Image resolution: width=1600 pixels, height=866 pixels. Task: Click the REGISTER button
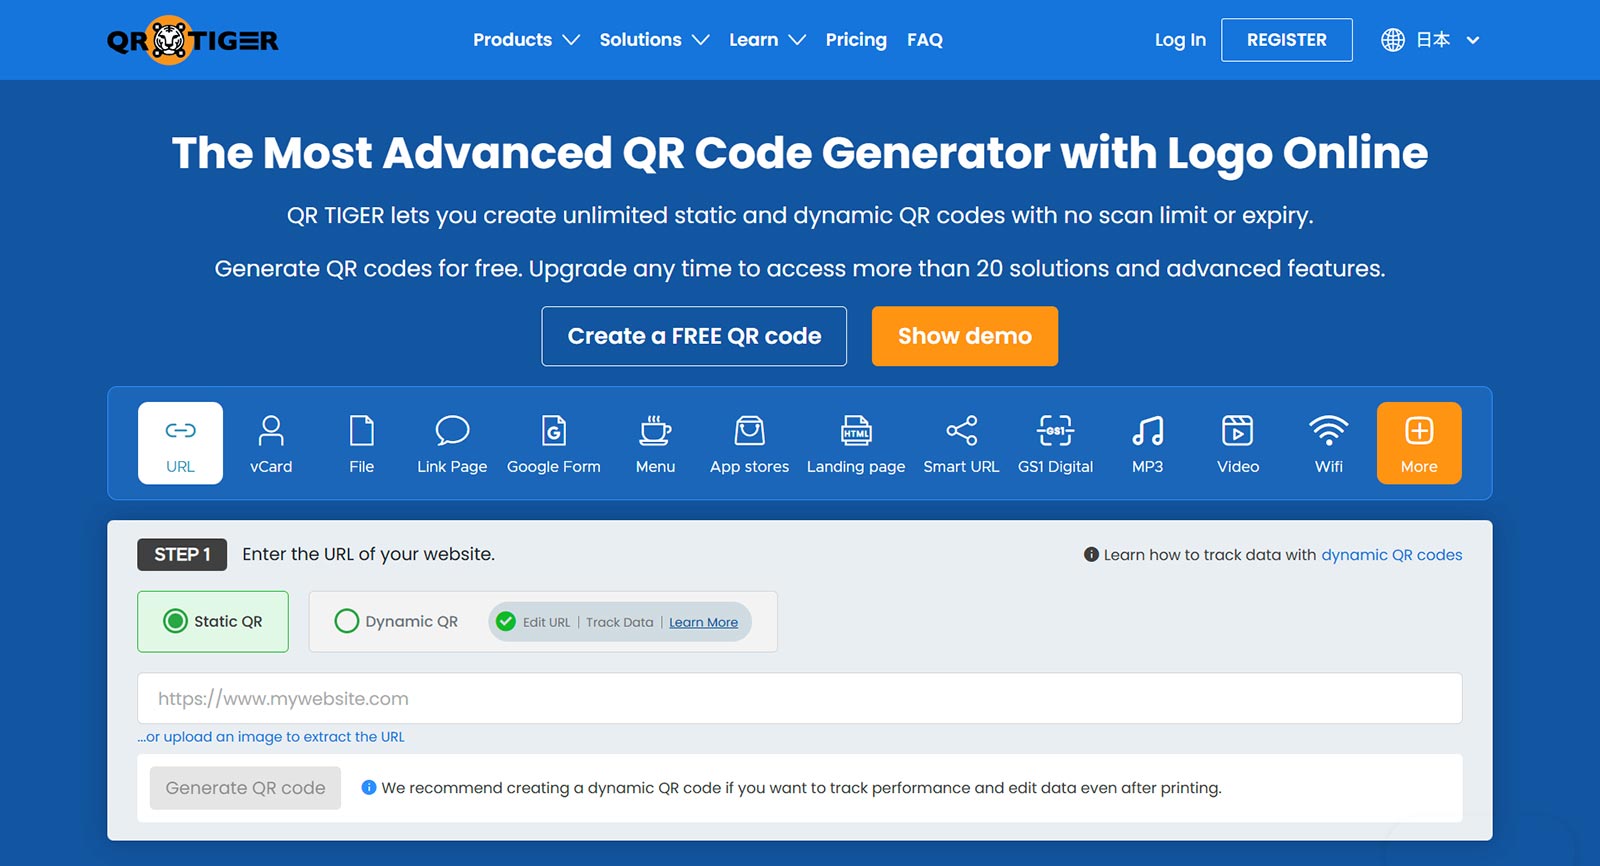point(1287,40)
